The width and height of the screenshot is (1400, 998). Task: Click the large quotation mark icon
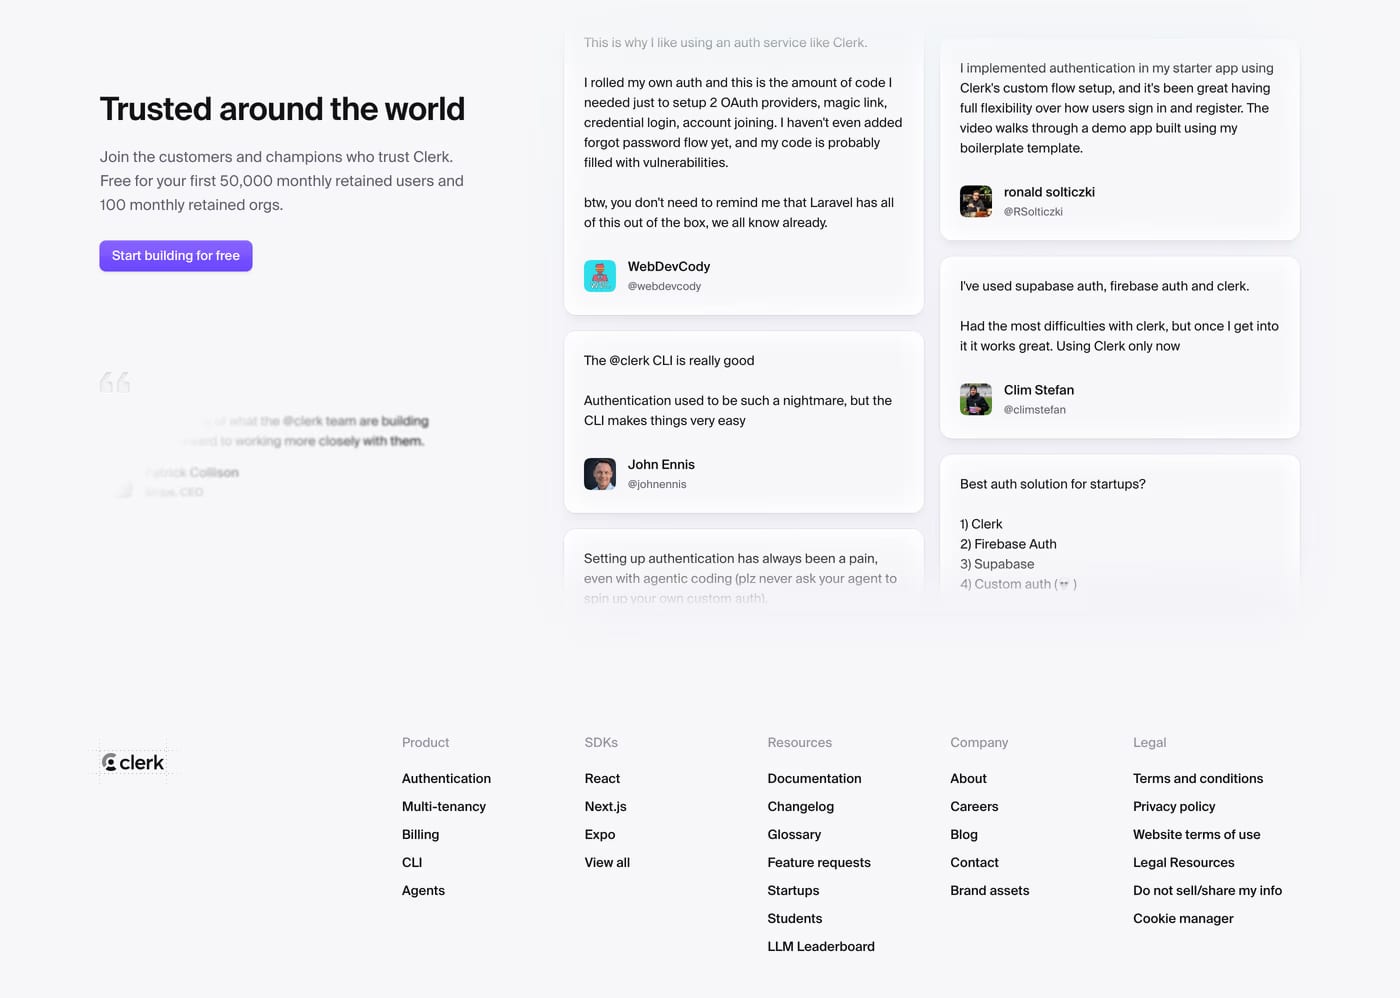(115, 382)
